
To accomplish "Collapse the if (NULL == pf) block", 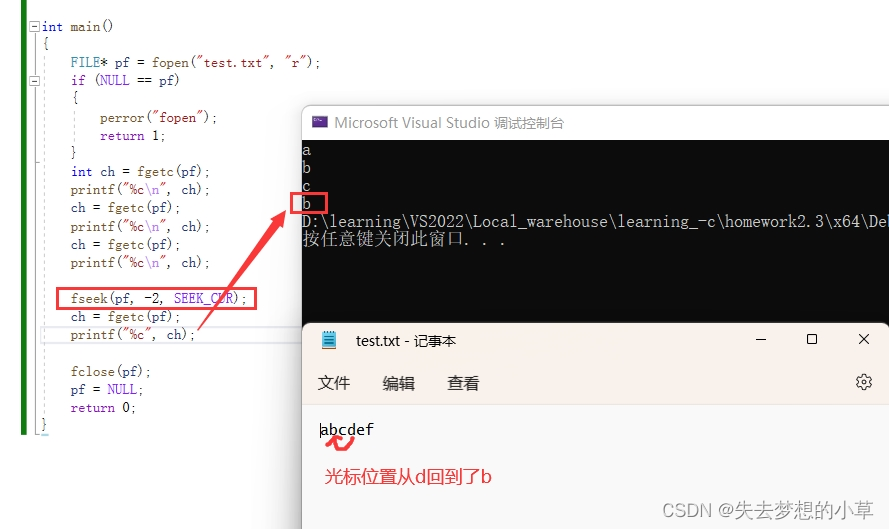I will 35,81.
